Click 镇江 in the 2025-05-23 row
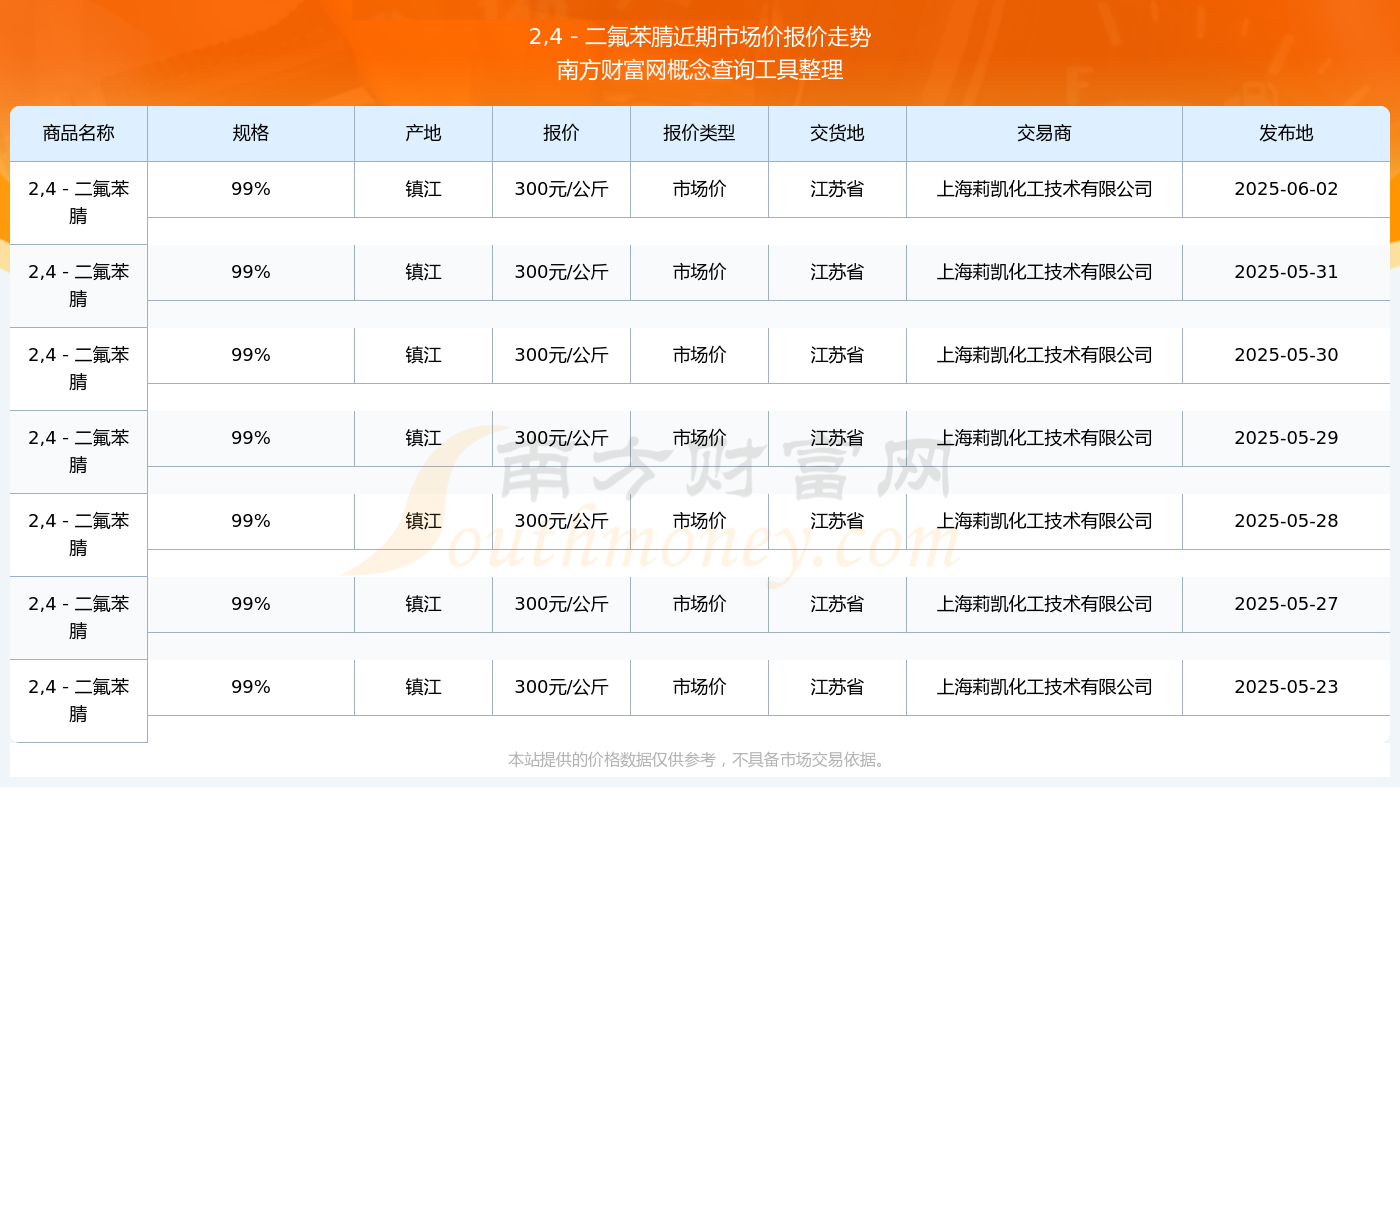Image resolution: width=1400 pixels, height=1205 pixels. click(x=423, y=687)
